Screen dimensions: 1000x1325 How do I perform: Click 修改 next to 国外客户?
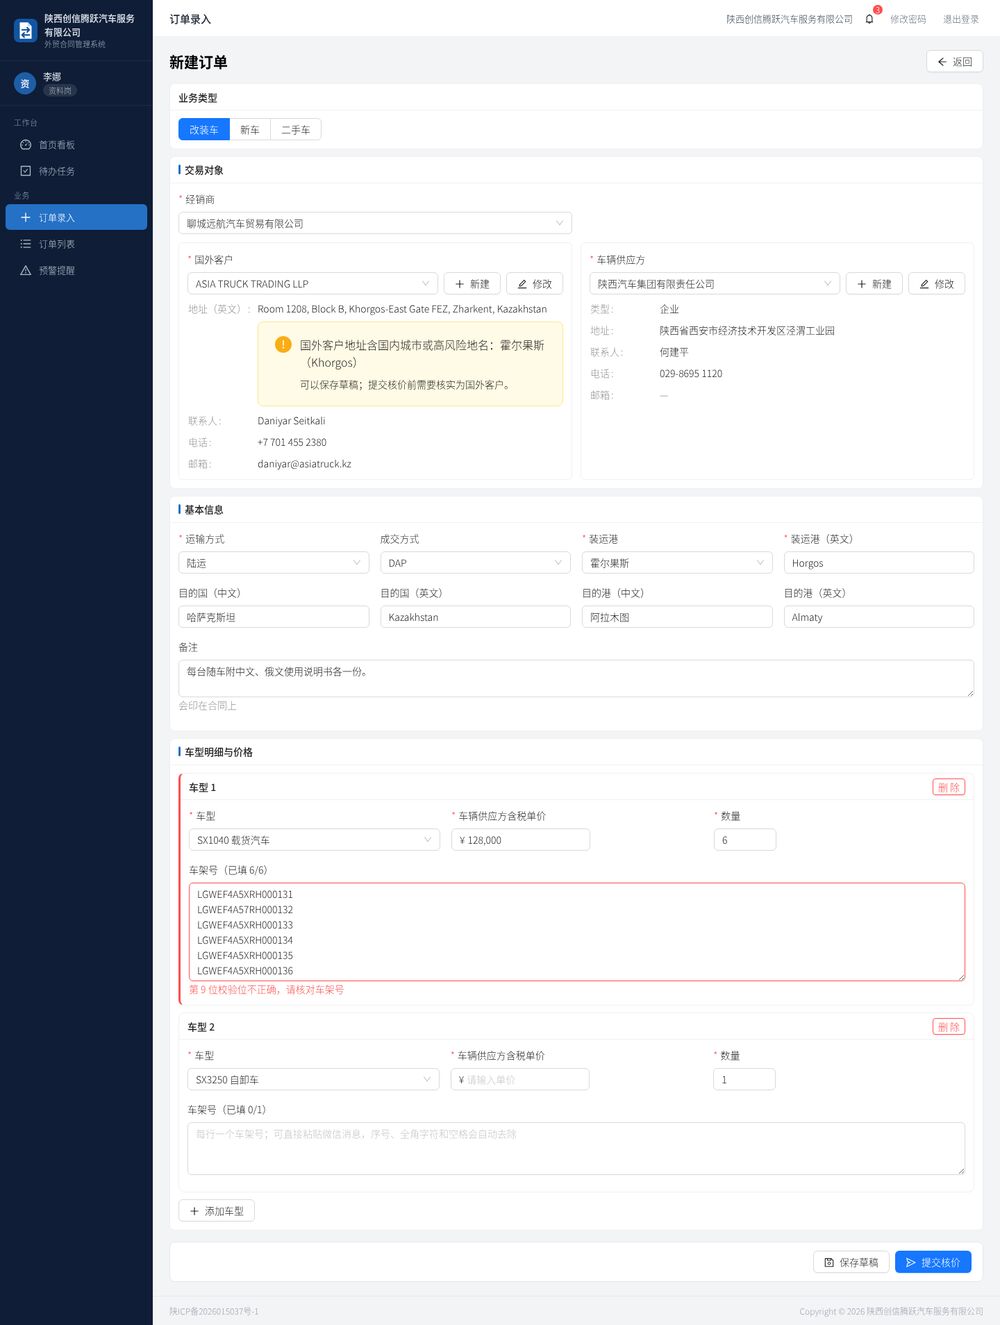click(535, 284)
